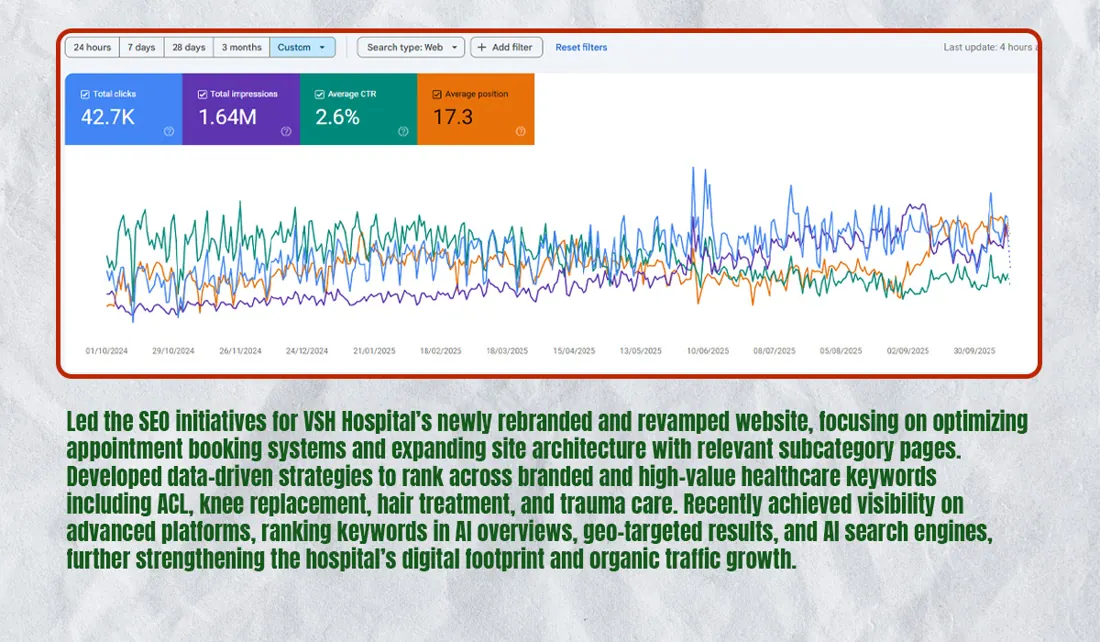Switch to the 28 days range
The height and width of the screenshot is (642, 1100).
coord(189,47)
